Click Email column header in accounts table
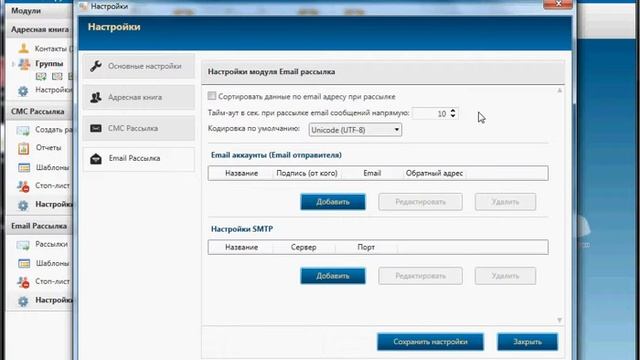 coord(372,173)
